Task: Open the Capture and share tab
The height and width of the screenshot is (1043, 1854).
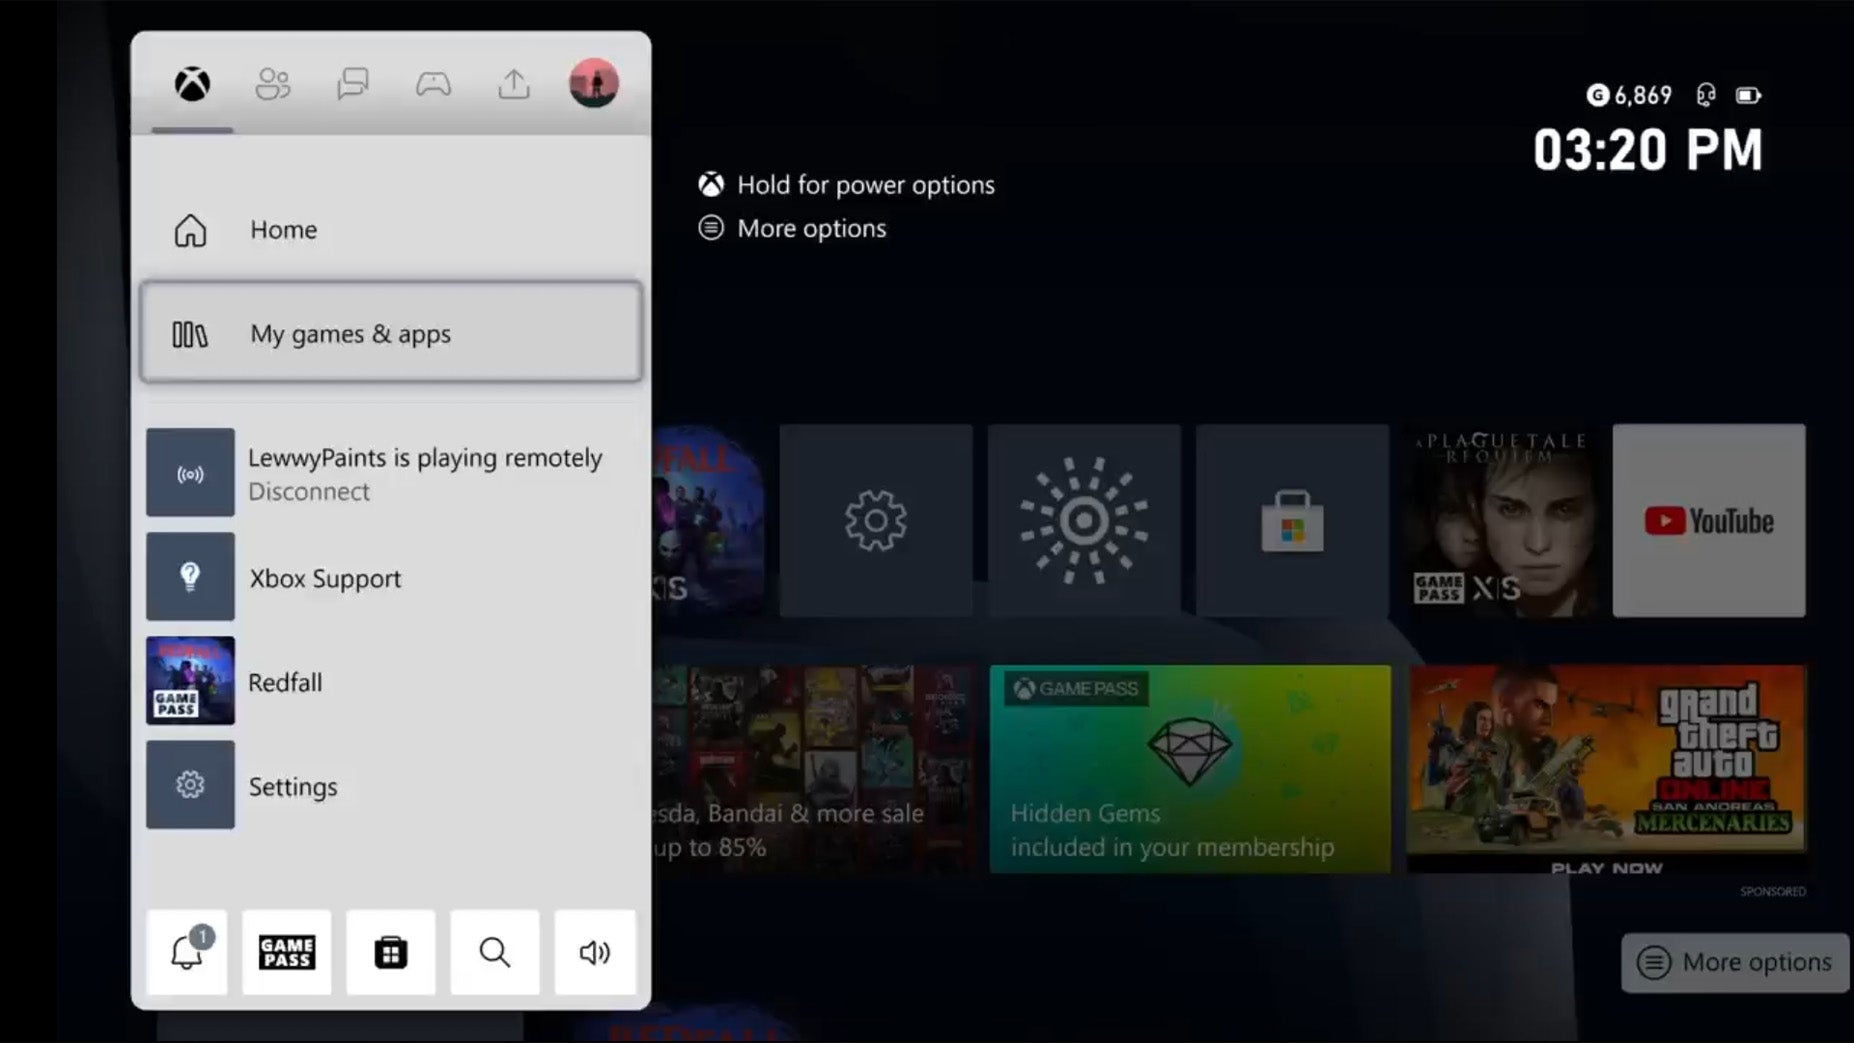Action: click(x=514, y=84)
